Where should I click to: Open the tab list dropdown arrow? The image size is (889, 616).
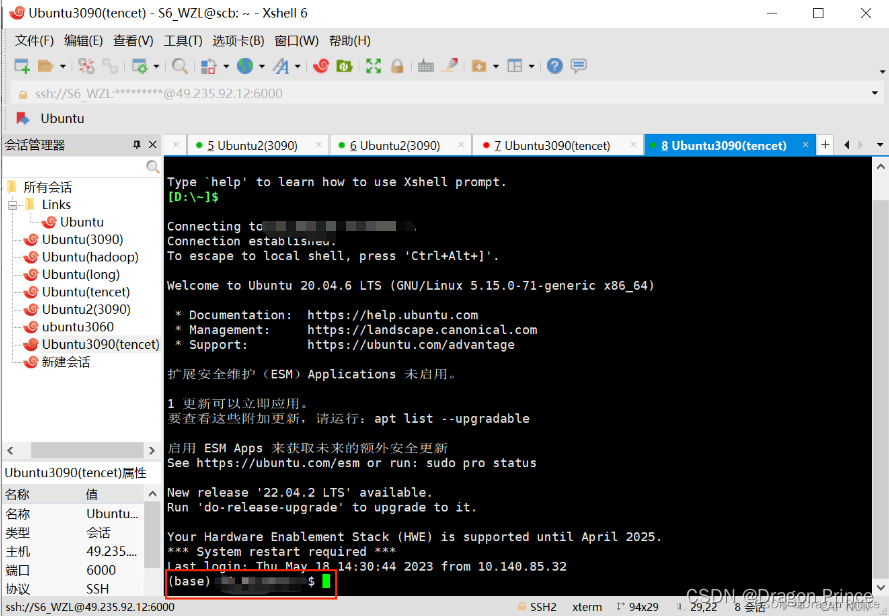[x=880, y=145]
